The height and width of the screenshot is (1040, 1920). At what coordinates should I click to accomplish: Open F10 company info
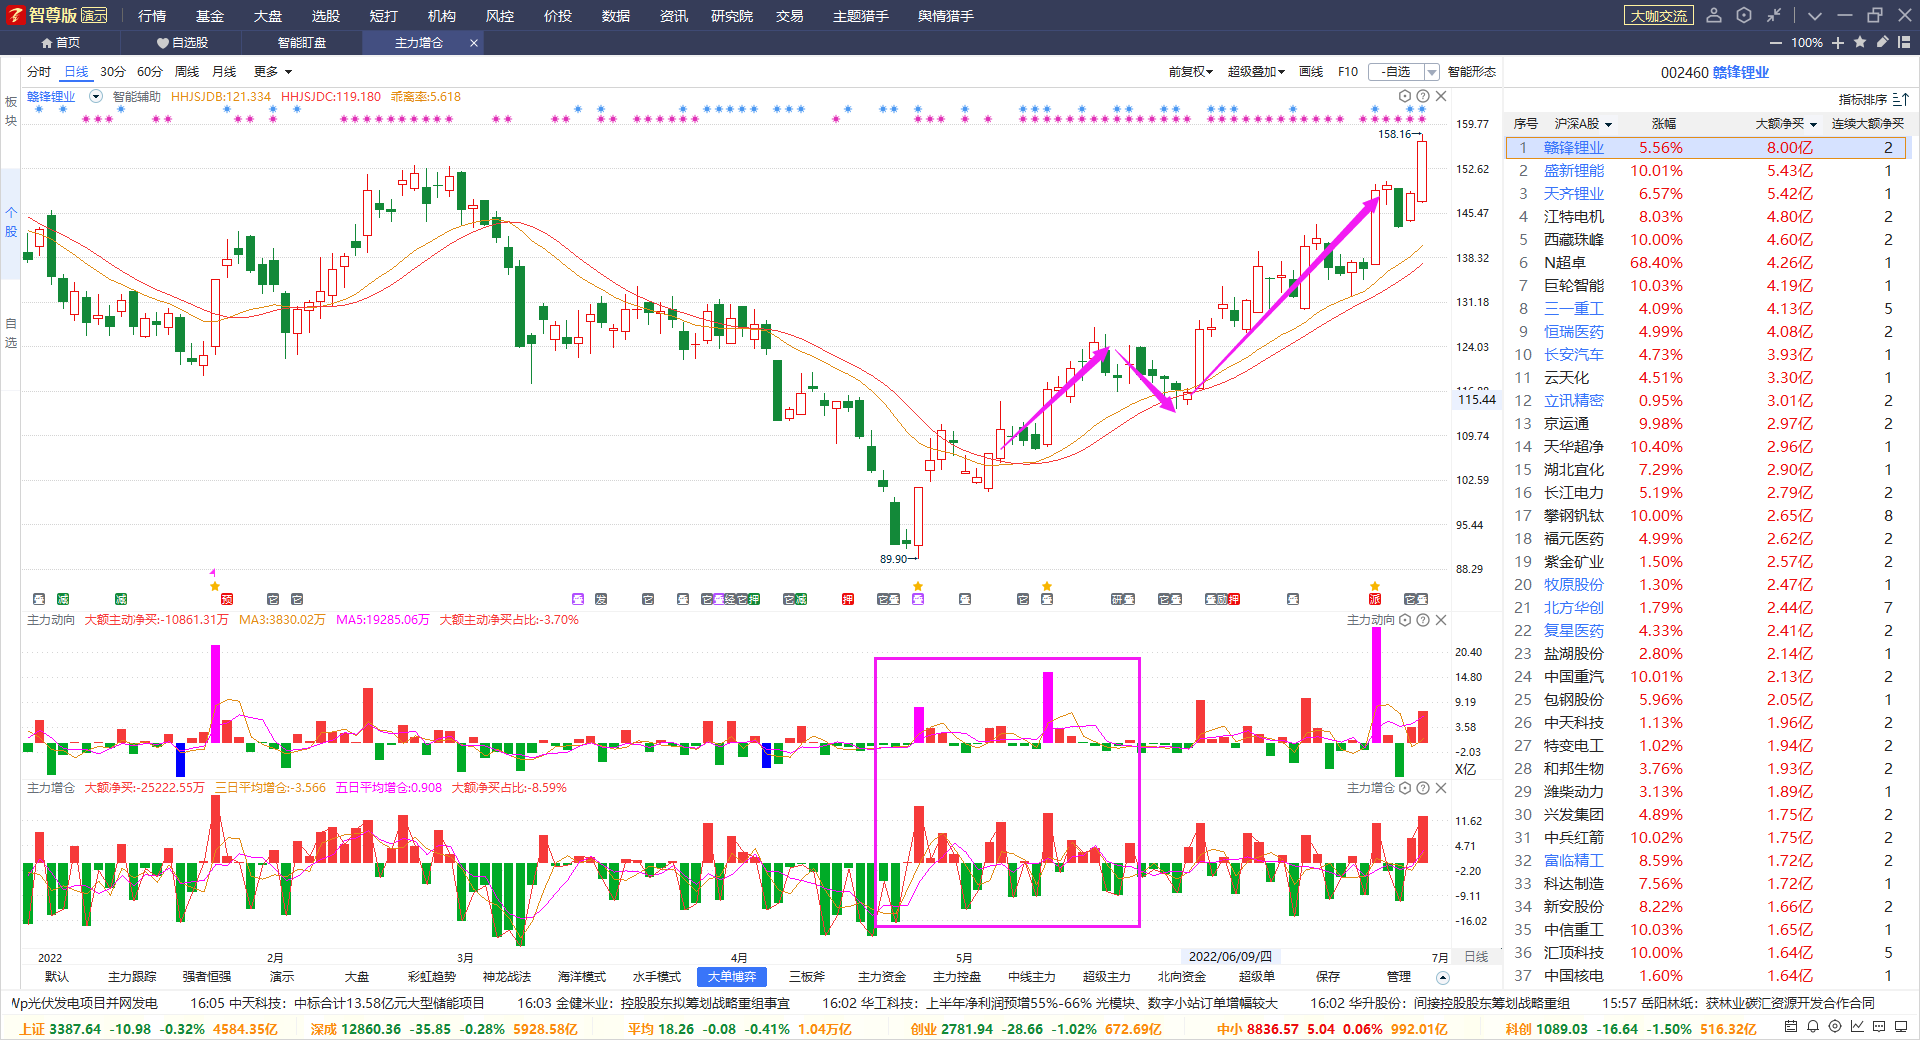[x=1348, y=72]
